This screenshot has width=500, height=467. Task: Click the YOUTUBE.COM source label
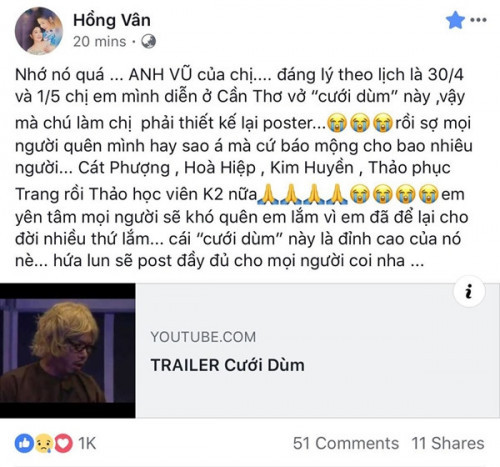[203, 337]
